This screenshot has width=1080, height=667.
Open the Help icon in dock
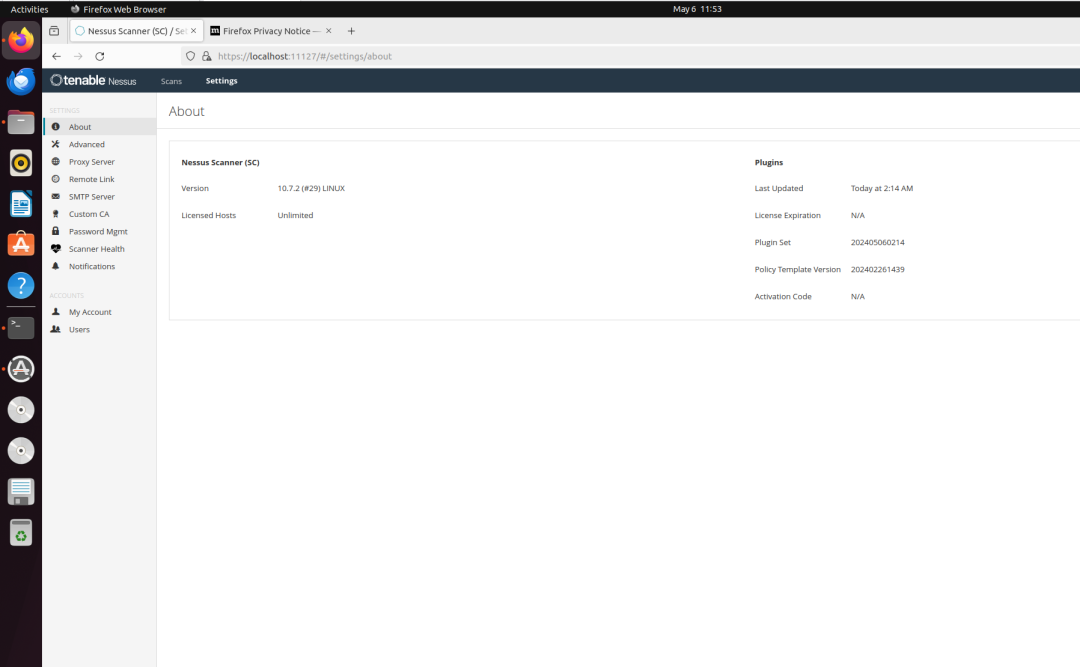21,285
